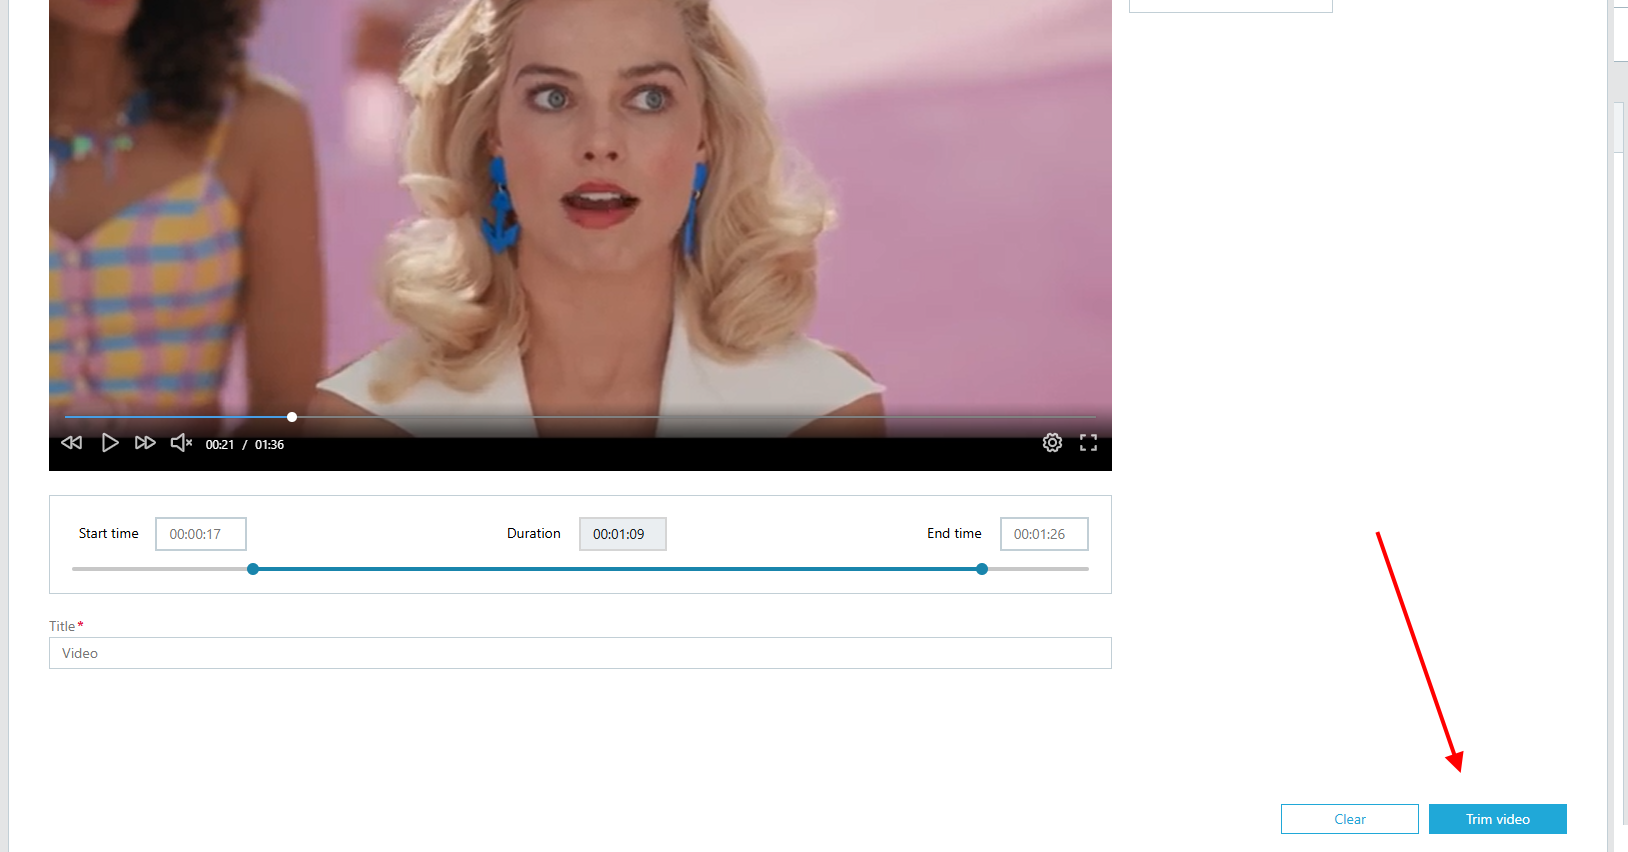Viewport: 1628px width, 852px height.
Task: Click the Title text field
Action: tap(580, 653)
